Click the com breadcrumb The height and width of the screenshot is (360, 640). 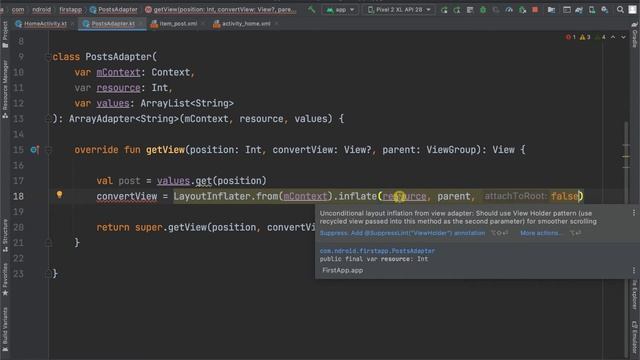tap(18, 9)
